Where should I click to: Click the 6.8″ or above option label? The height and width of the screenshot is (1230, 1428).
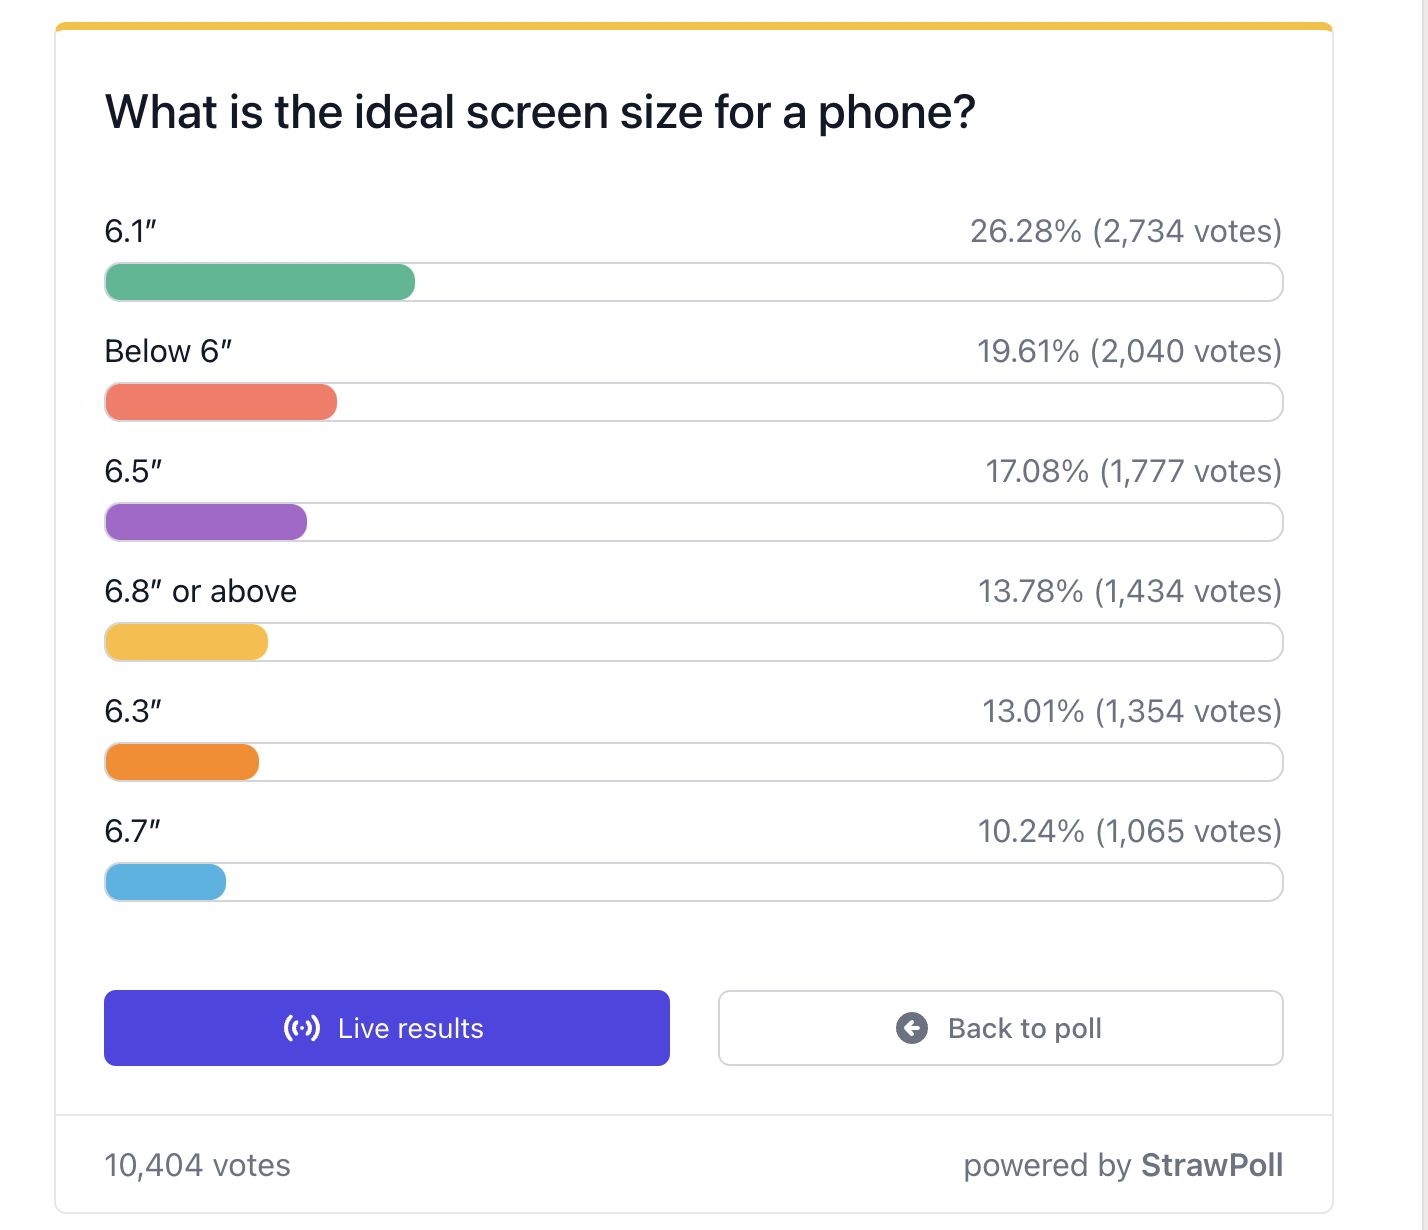pos(201,591)
